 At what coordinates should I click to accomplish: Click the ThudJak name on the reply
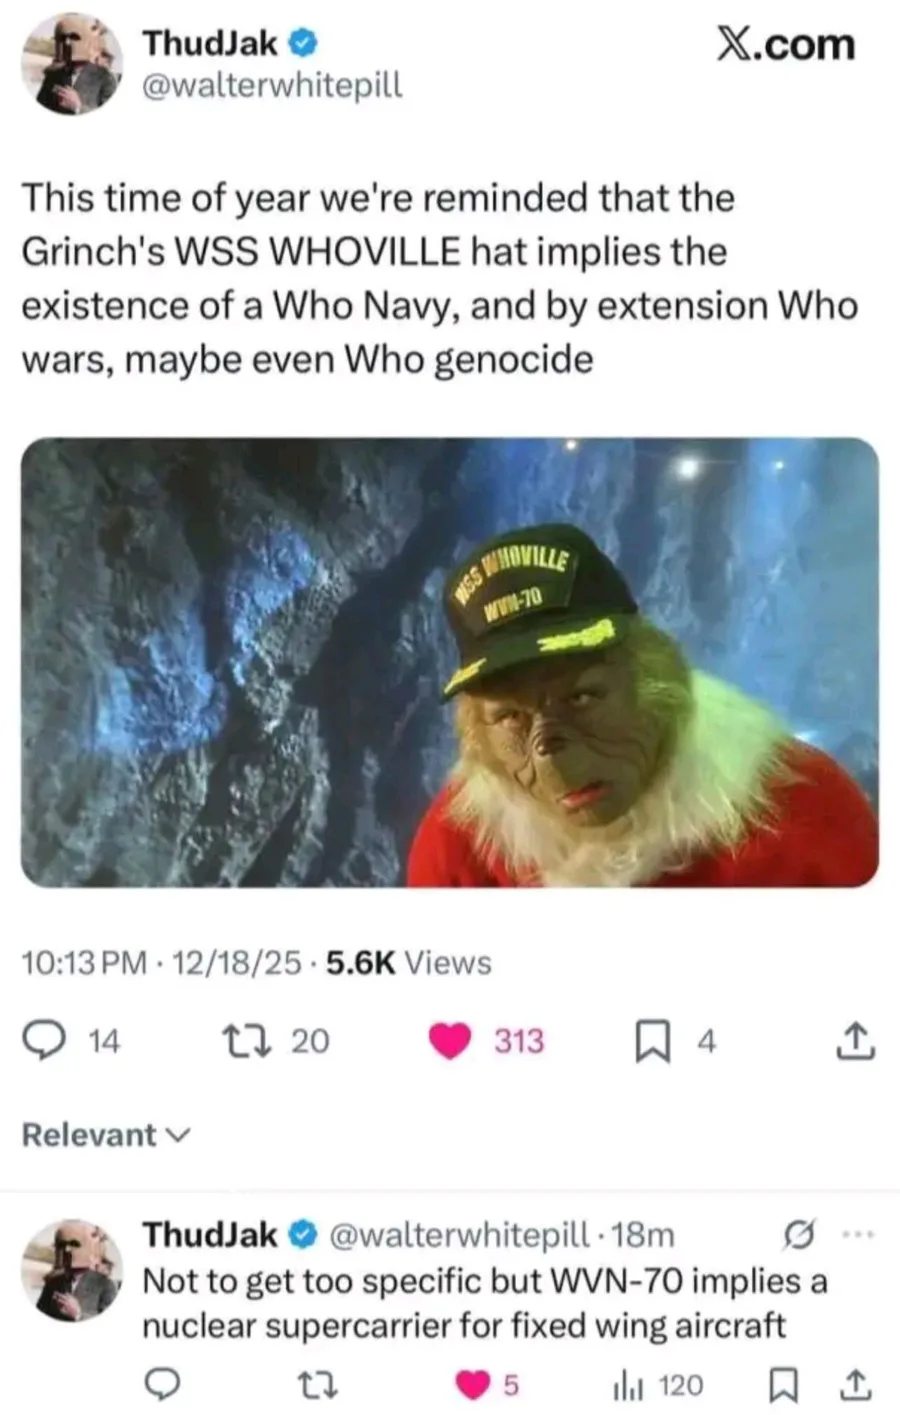click(210, 1235)
